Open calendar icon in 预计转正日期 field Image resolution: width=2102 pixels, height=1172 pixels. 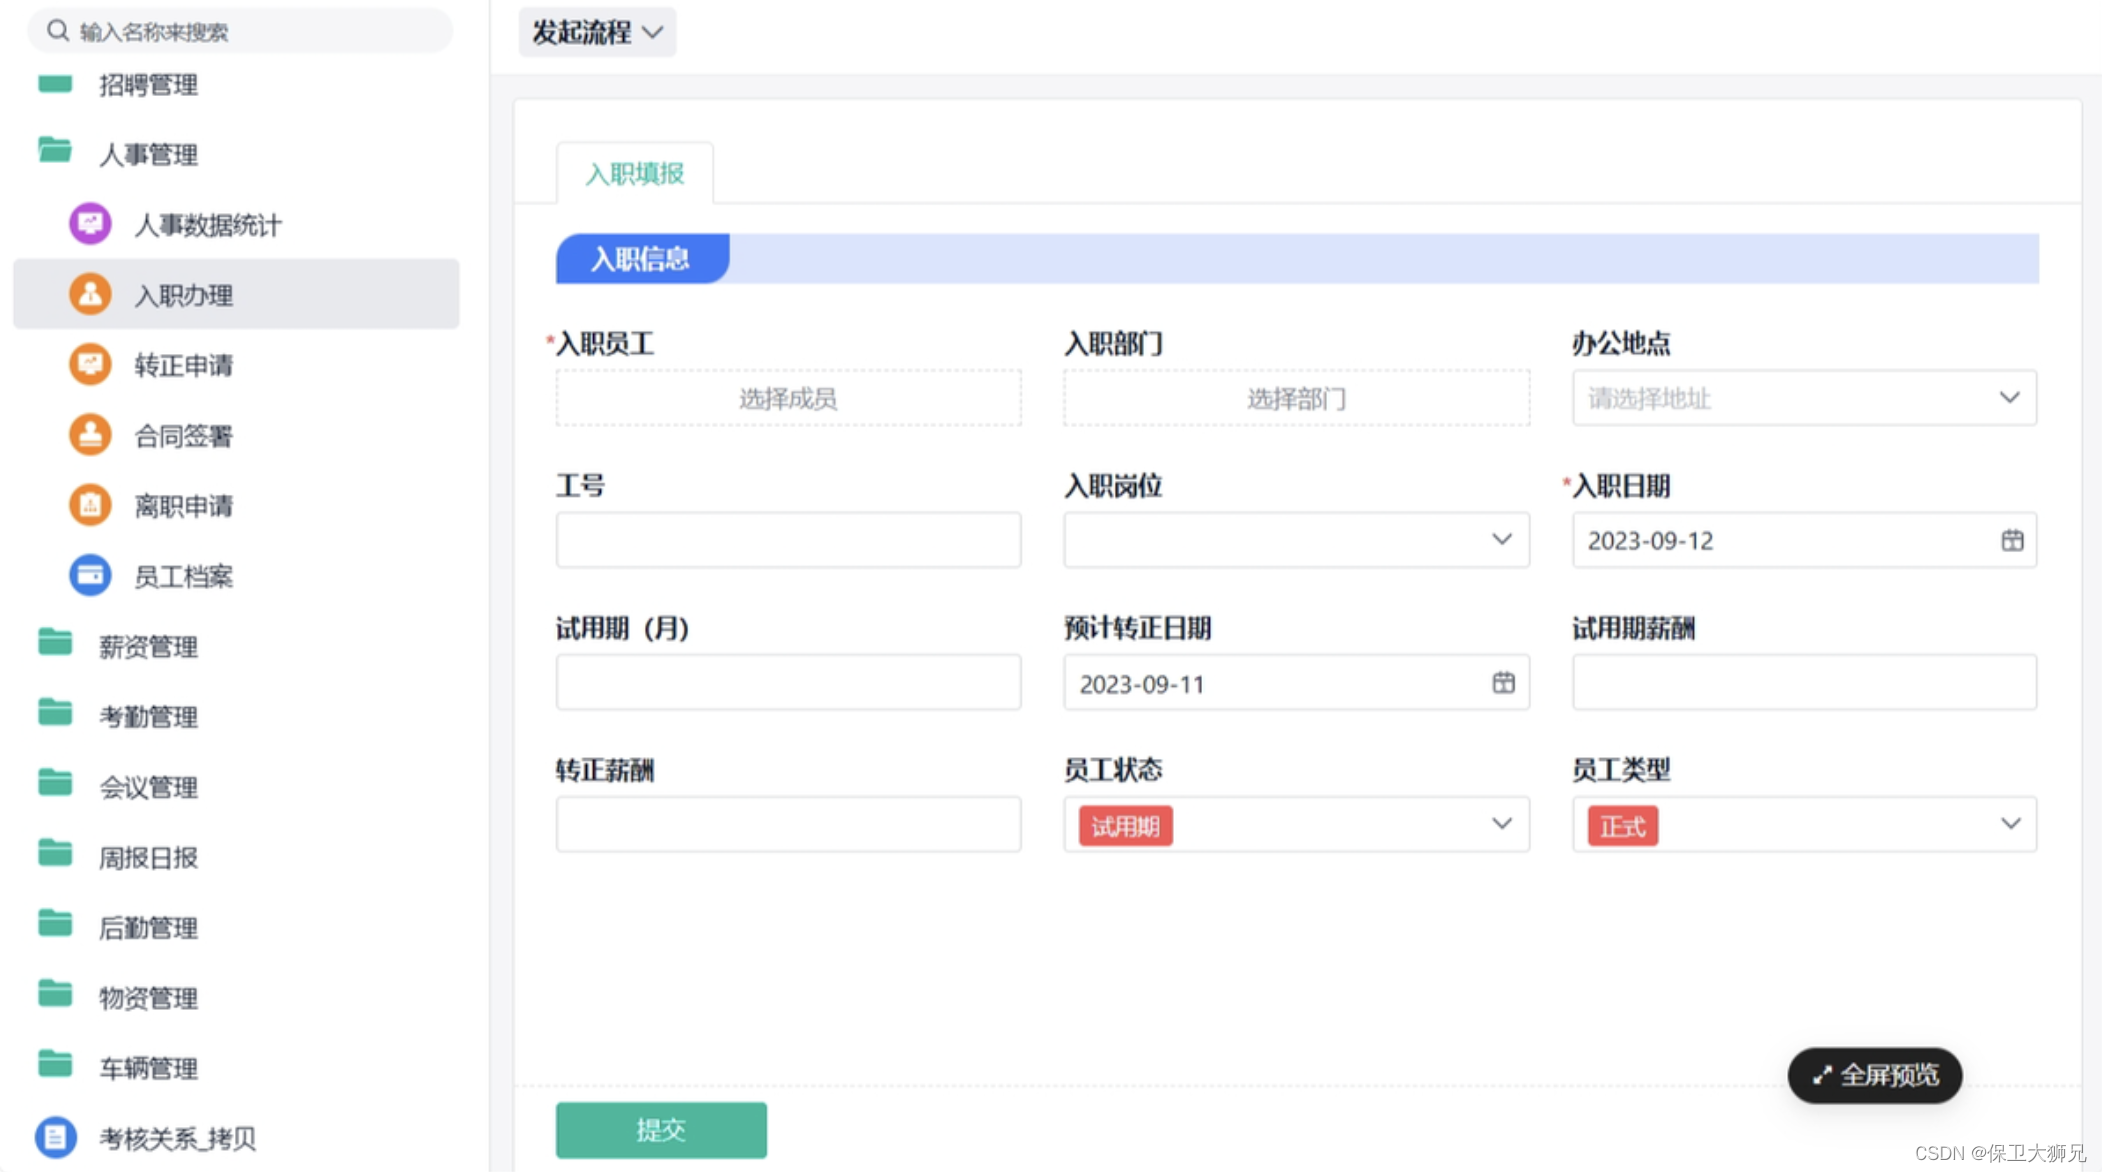click(1503, 683)
